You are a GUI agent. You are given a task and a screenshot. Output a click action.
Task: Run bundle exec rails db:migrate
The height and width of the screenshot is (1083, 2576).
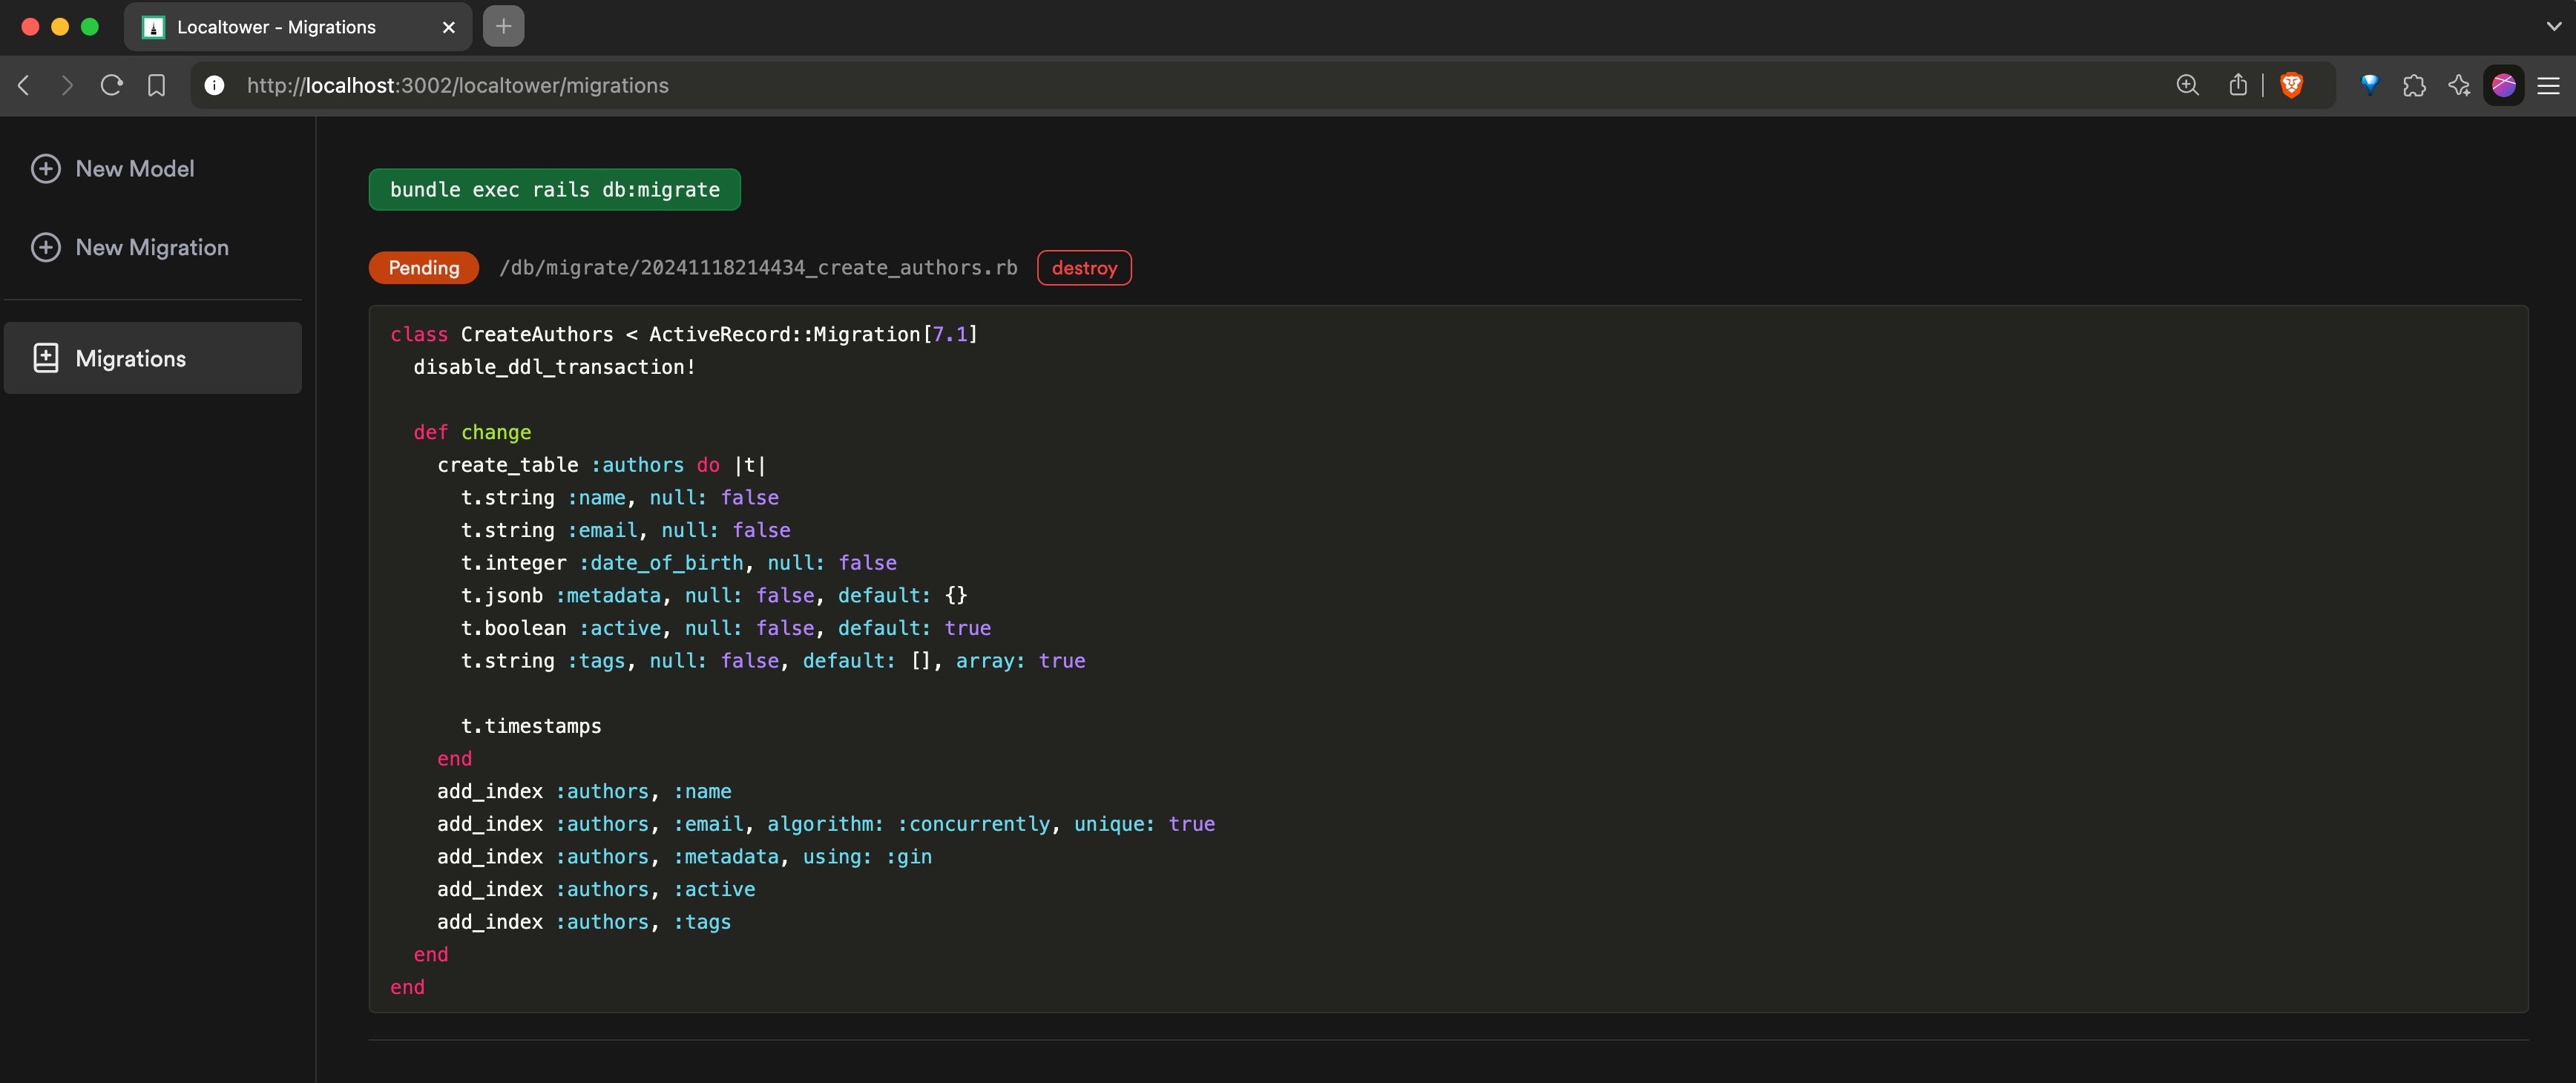[554, 189]
